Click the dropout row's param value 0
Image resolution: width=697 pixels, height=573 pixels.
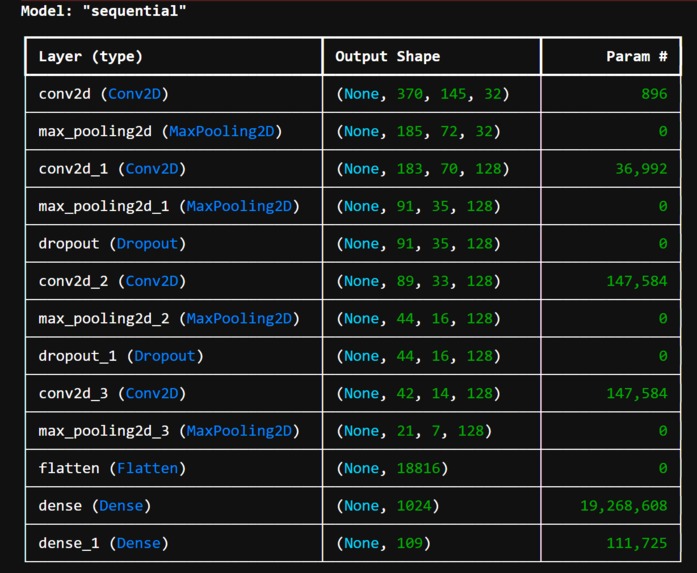(x=663, y=244)
